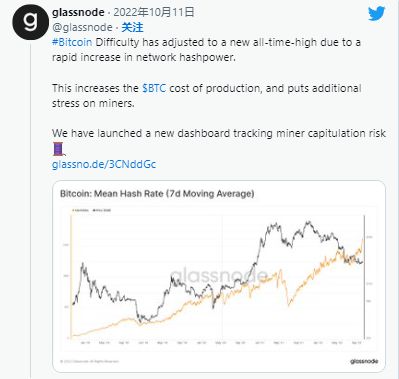Click the black price legend entry
Image resolution: width=399 pixels, height=379 pixels.
(102, 210)
